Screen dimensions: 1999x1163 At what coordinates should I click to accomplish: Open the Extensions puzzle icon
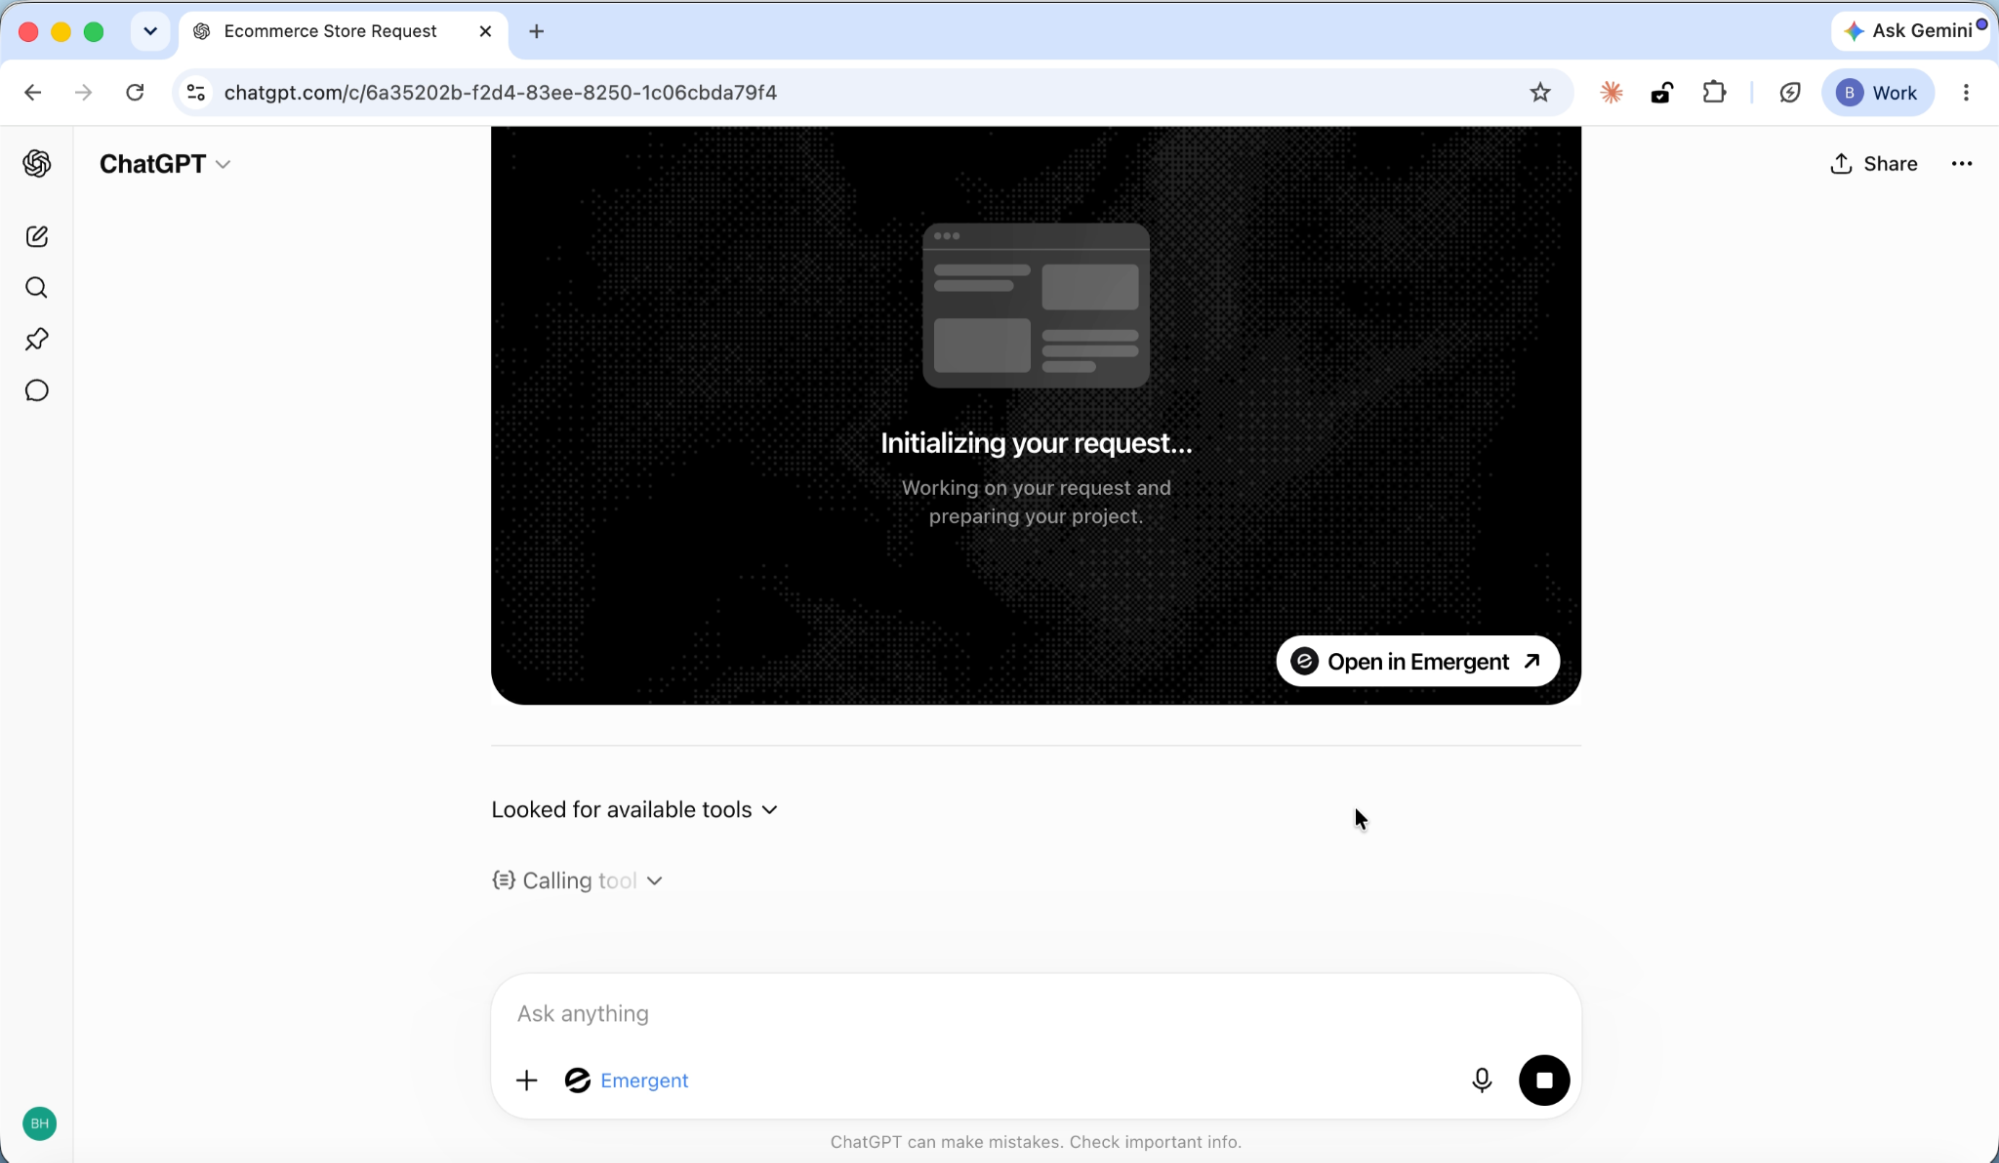click(x=1714, y=92)
